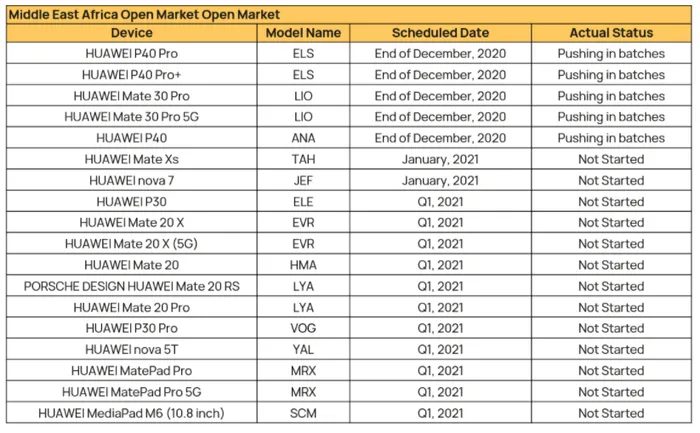Select the HUAWEI nova 5T device cell

tap(132, 350)
